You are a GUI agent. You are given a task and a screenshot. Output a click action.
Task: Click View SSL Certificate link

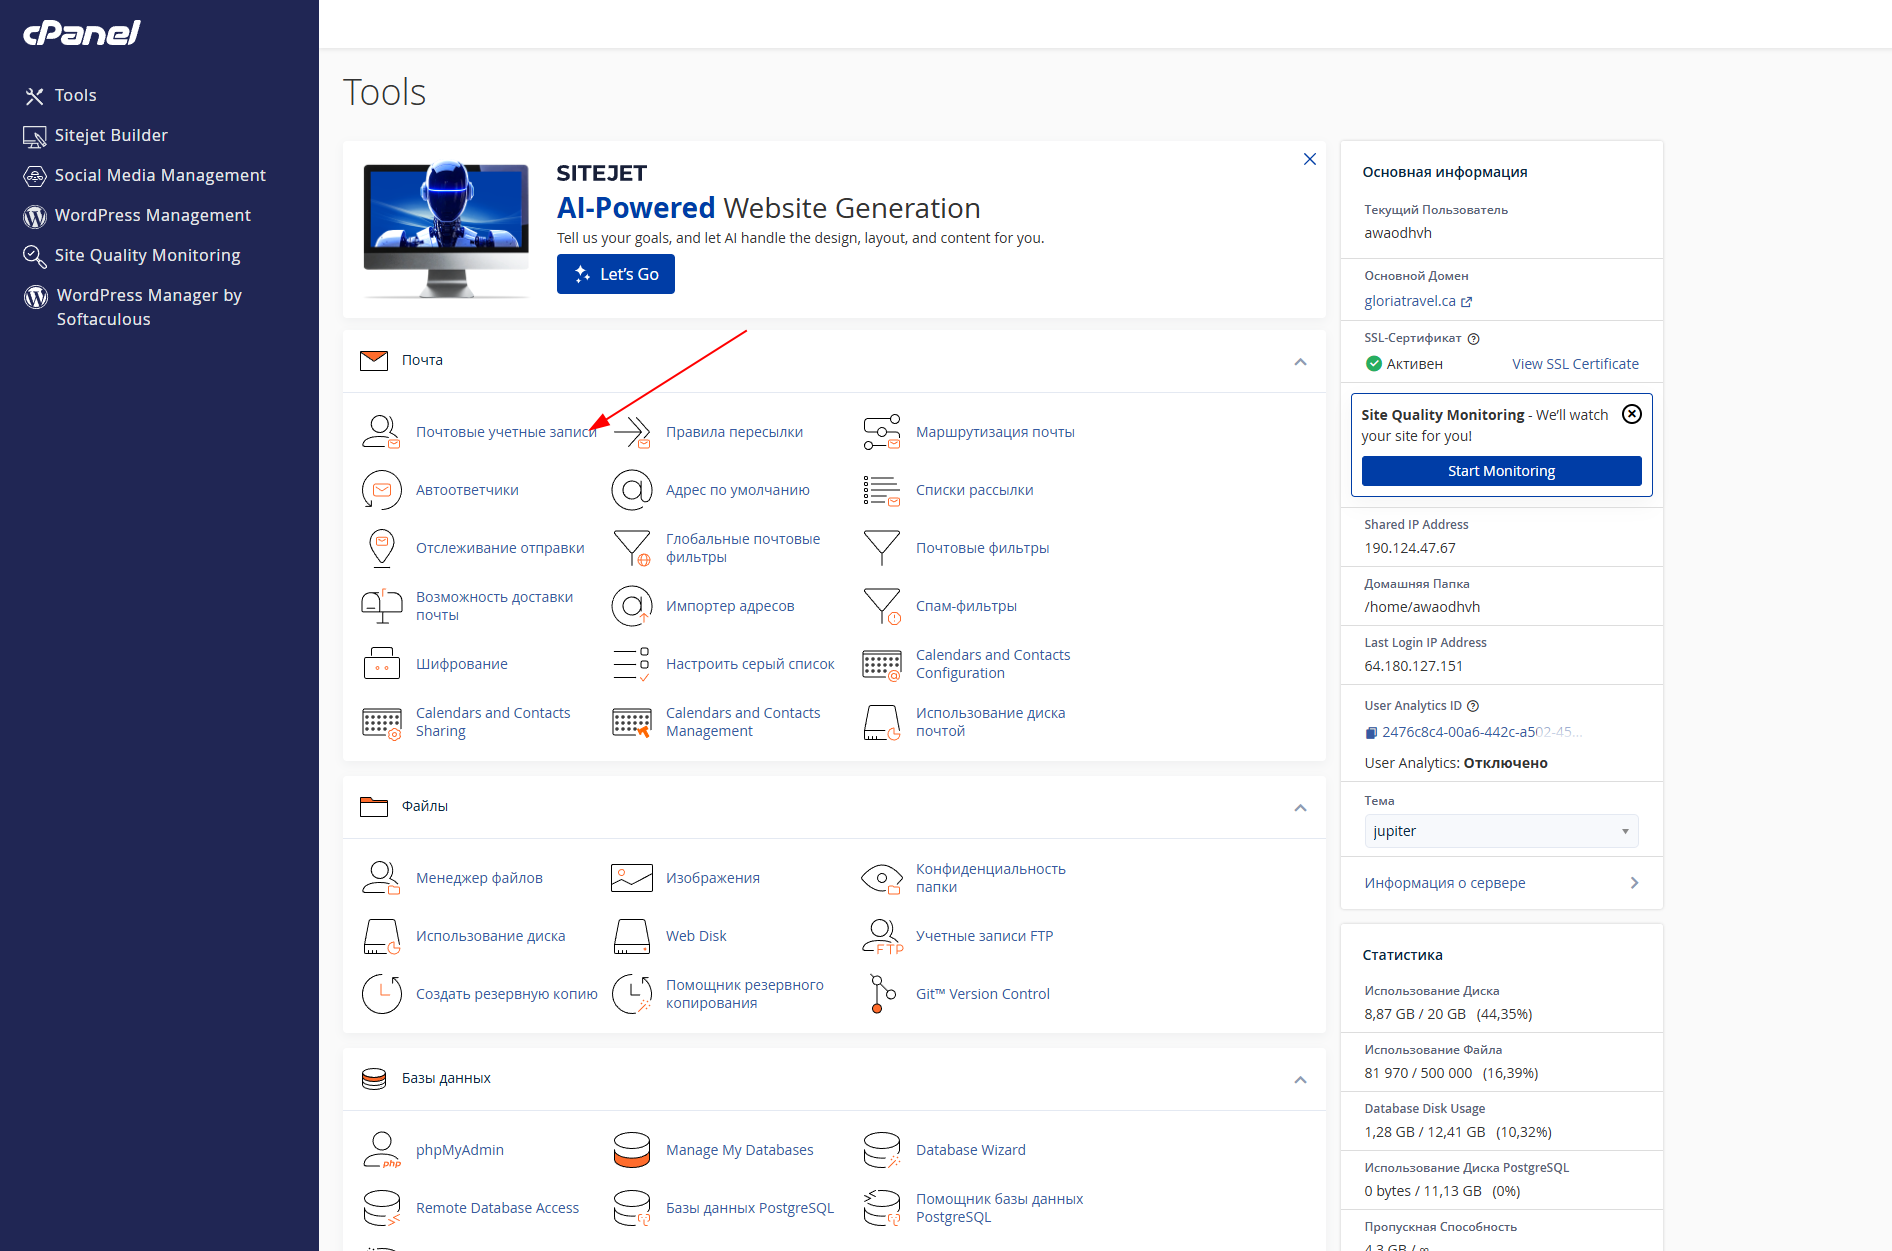(1575, 364)
